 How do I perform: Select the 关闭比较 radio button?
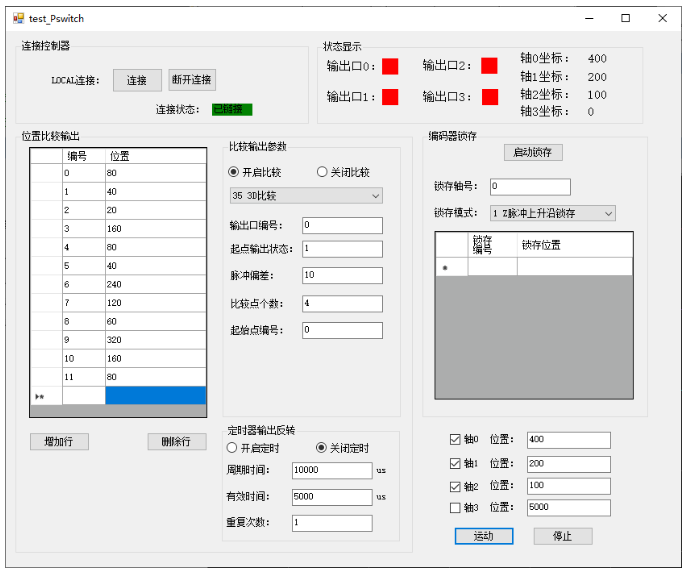click(322, 172)
